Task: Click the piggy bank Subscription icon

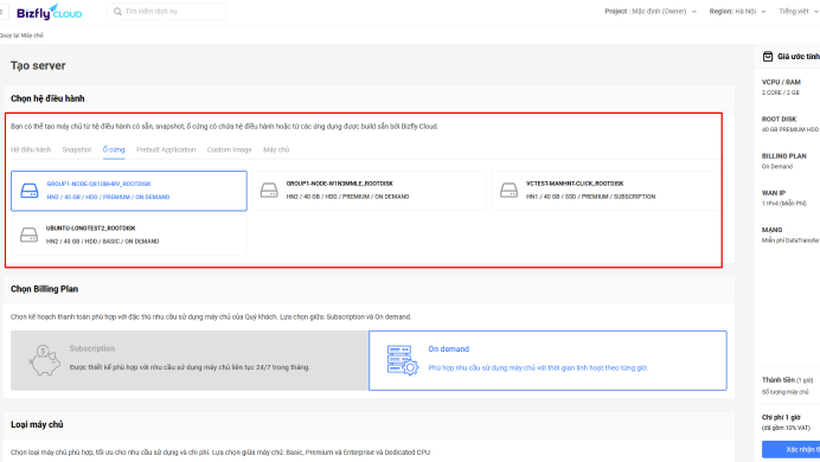Action: (44, 360)
